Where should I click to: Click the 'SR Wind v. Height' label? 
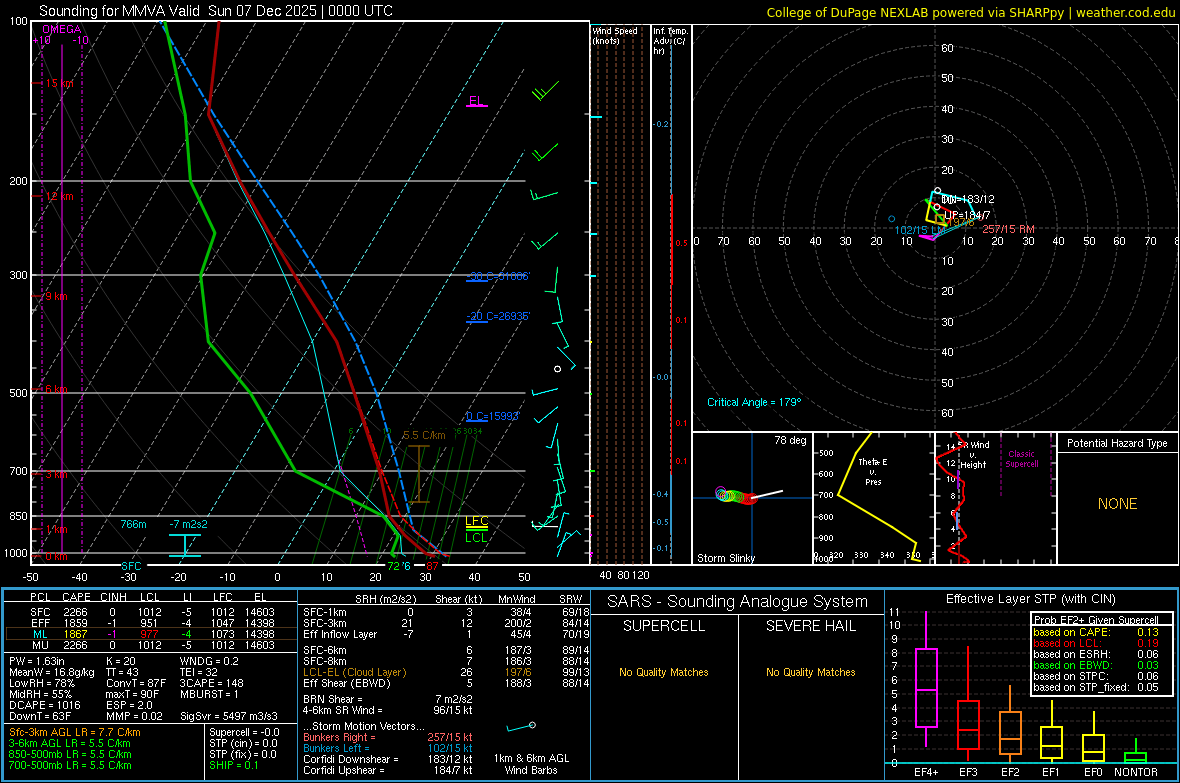click(974, 455)
